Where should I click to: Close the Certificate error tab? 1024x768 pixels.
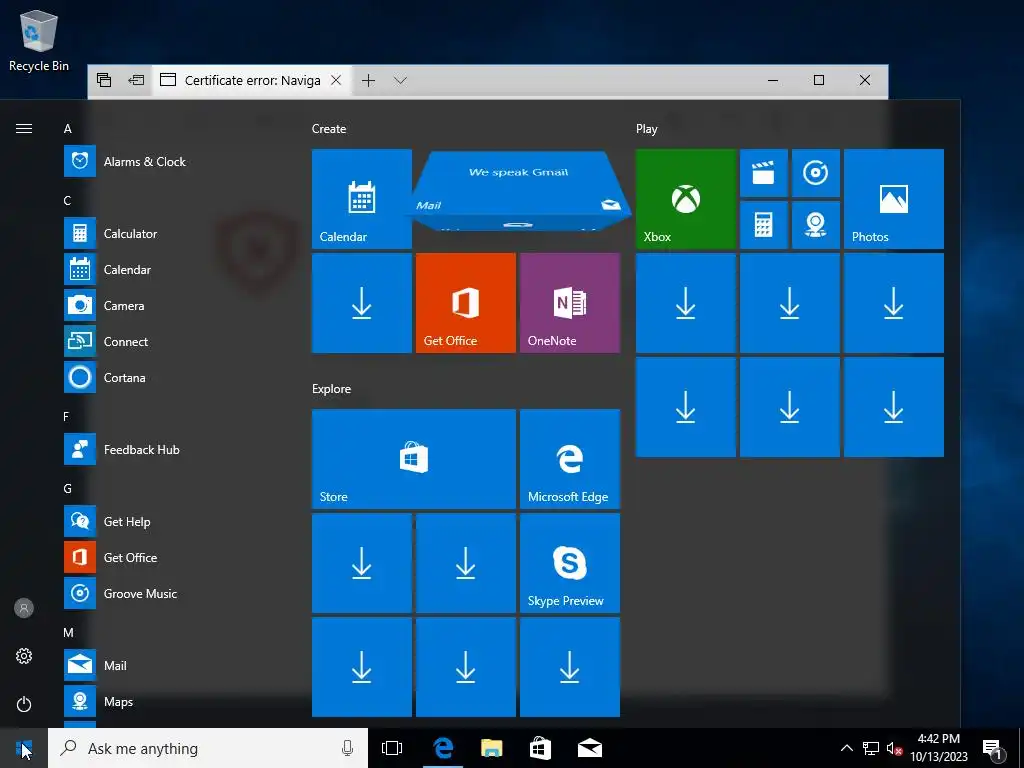336,80
